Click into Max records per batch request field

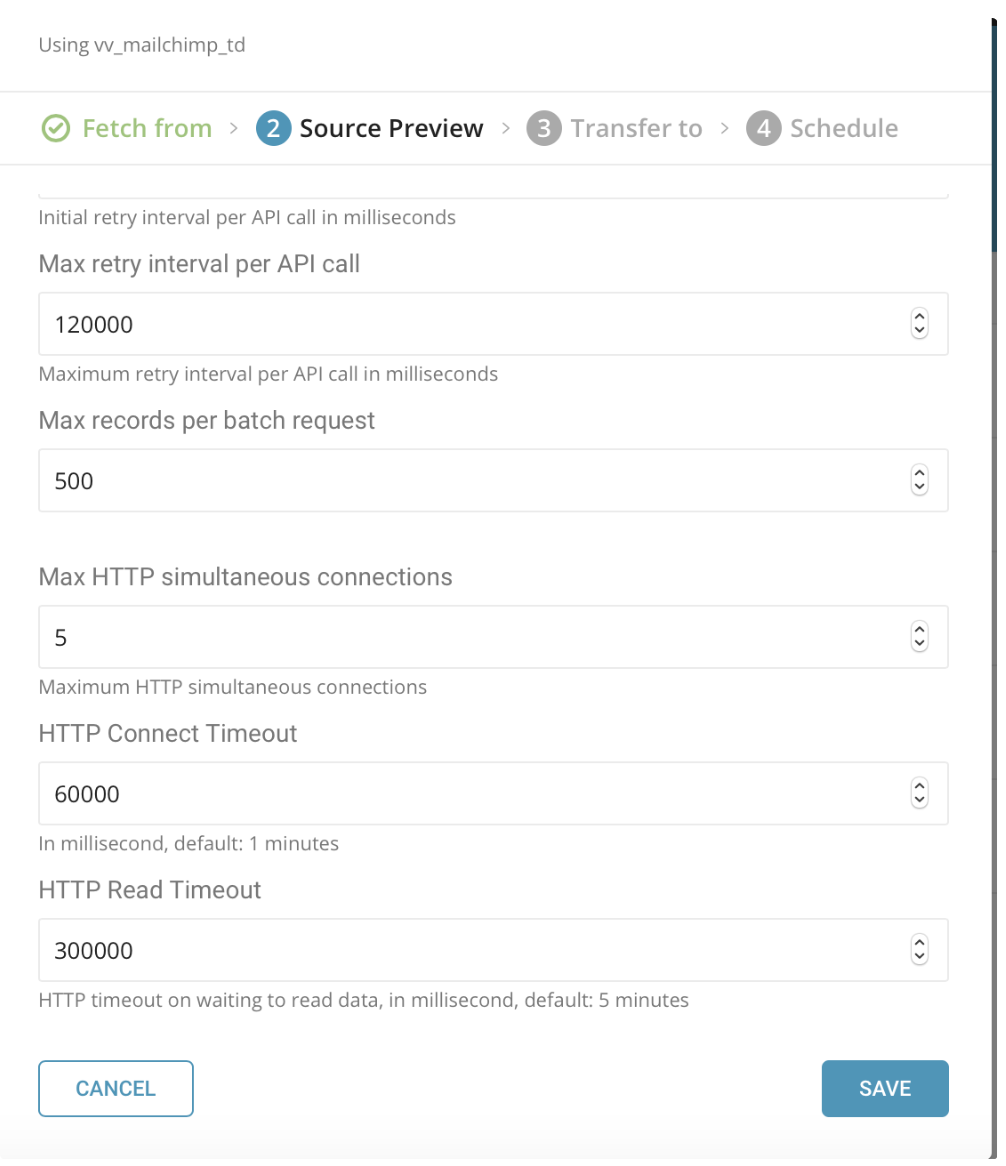click(470, 481)
